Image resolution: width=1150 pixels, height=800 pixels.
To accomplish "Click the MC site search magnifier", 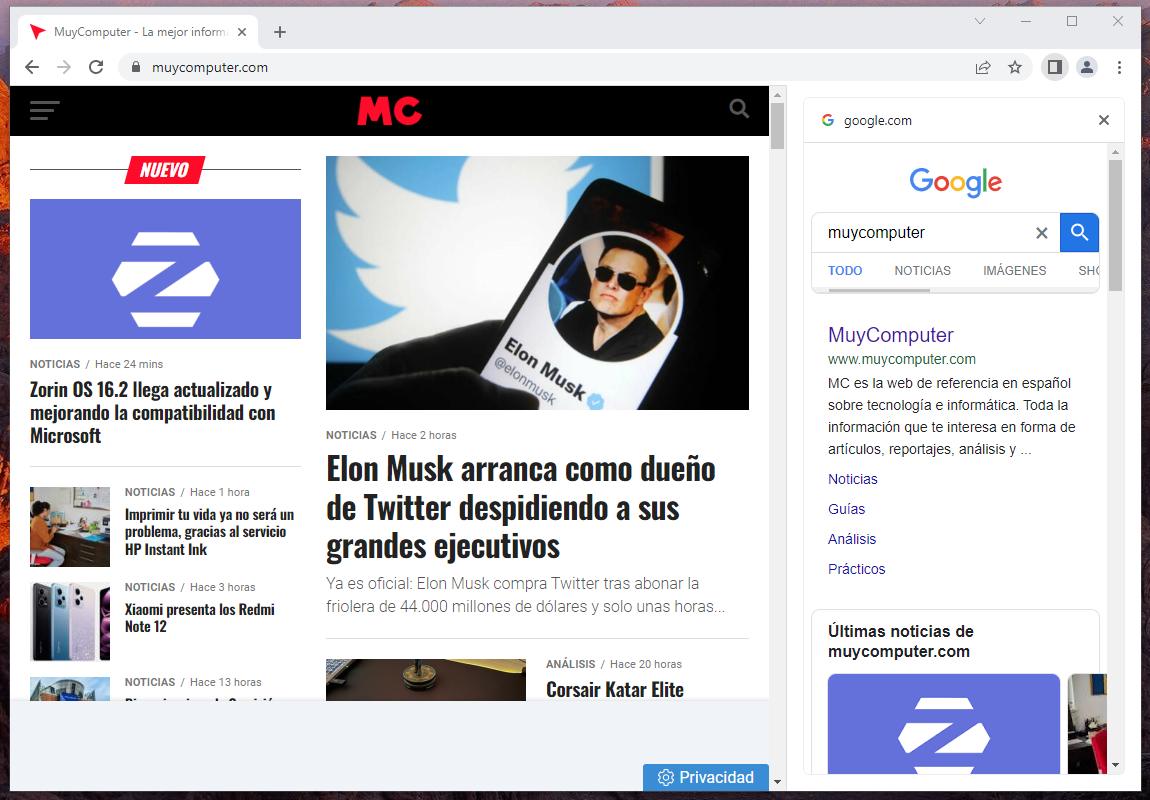I will (x=739, y=109).
